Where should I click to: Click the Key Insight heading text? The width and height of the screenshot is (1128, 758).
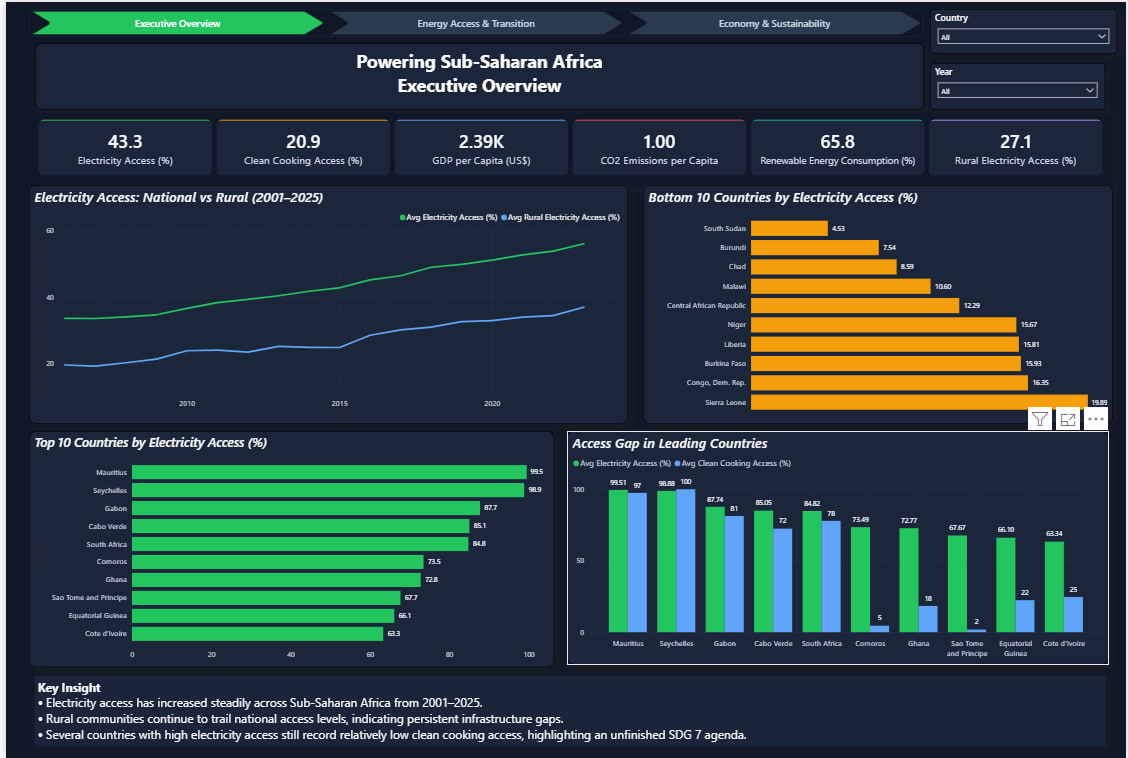point(69,688)
